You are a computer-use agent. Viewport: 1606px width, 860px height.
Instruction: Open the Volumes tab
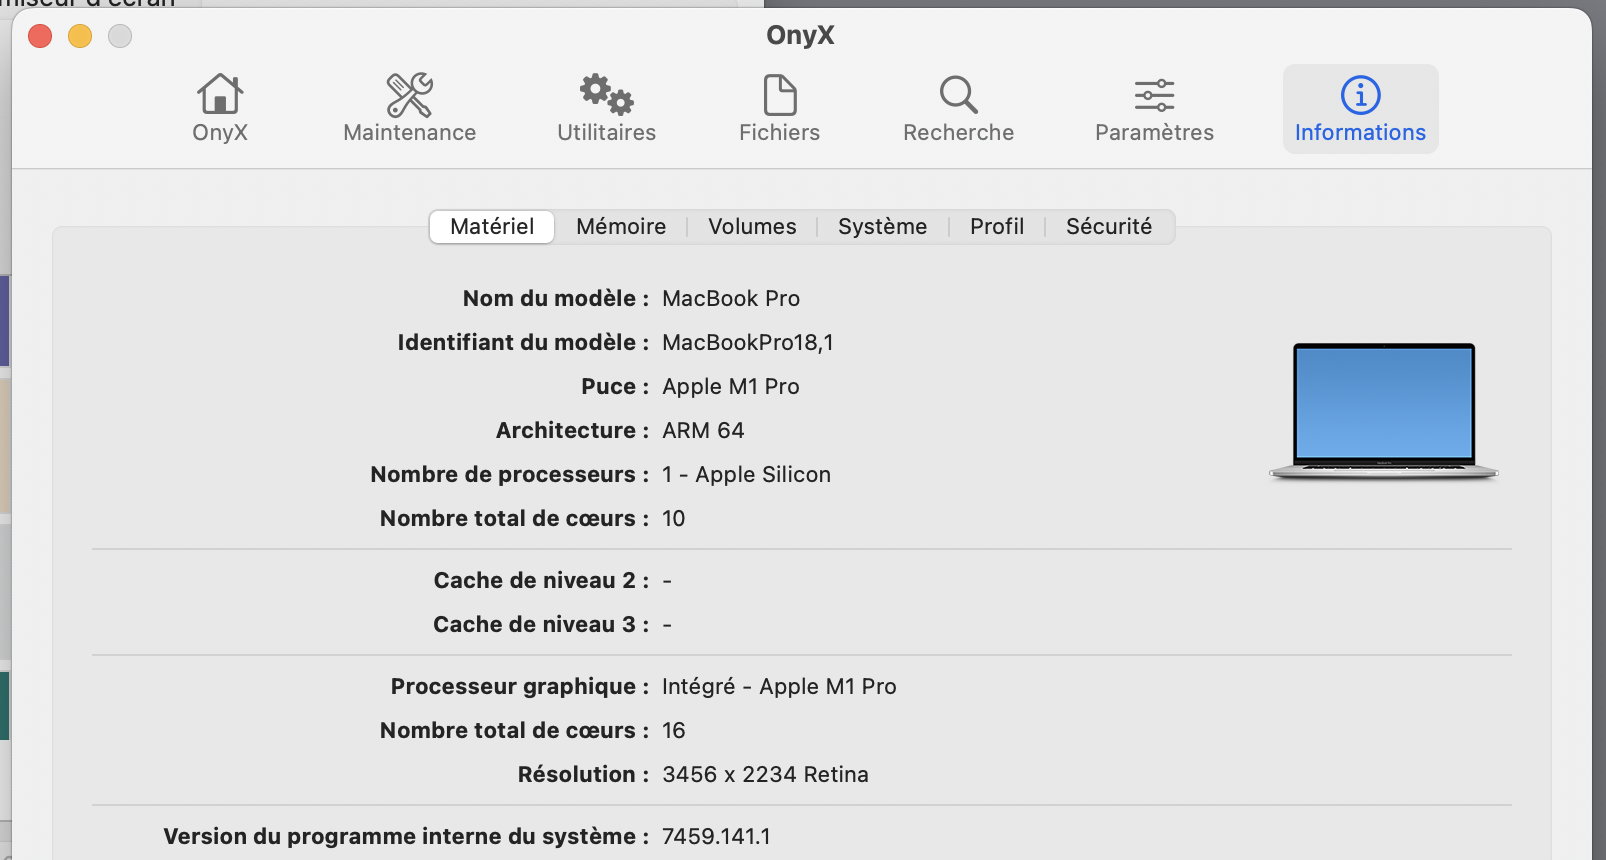coord(752,227)
